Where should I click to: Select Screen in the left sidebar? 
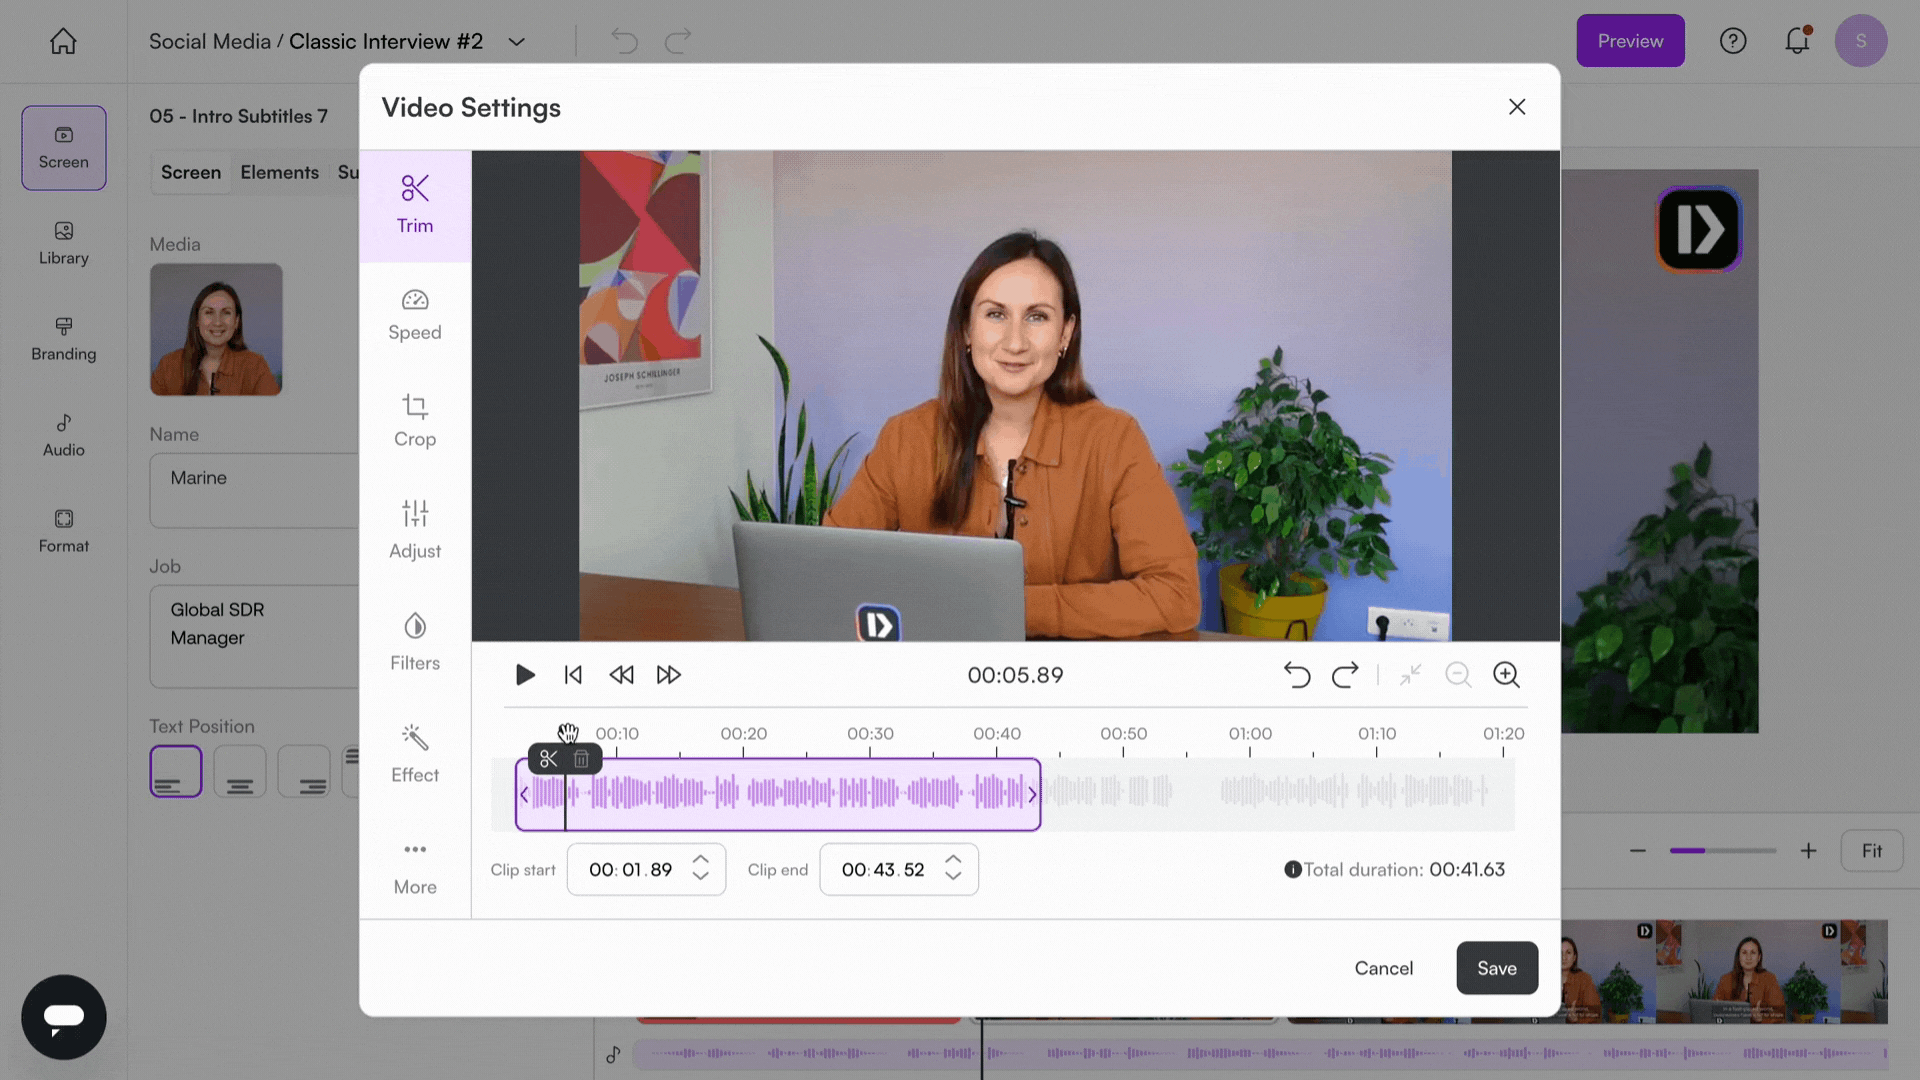(x=64, y=148)
